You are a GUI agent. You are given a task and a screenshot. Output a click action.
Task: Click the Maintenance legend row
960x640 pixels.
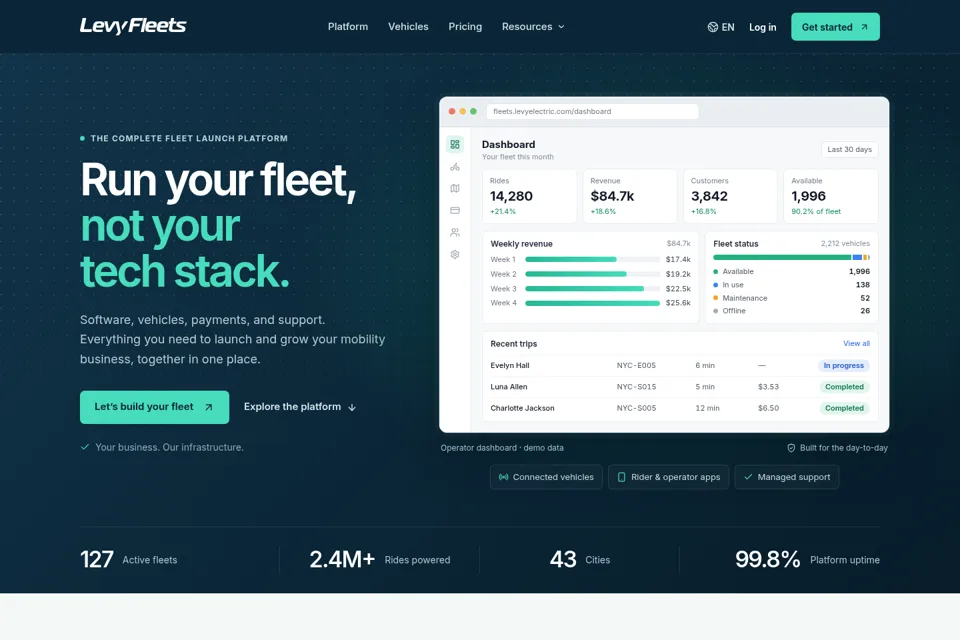791,298
